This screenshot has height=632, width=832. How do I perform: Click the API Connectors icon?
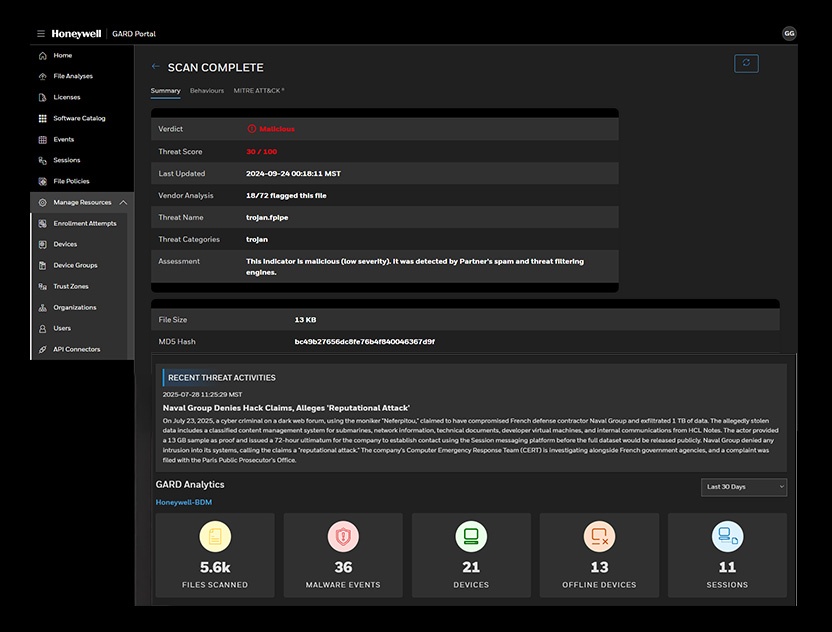[x=42, y=350]
